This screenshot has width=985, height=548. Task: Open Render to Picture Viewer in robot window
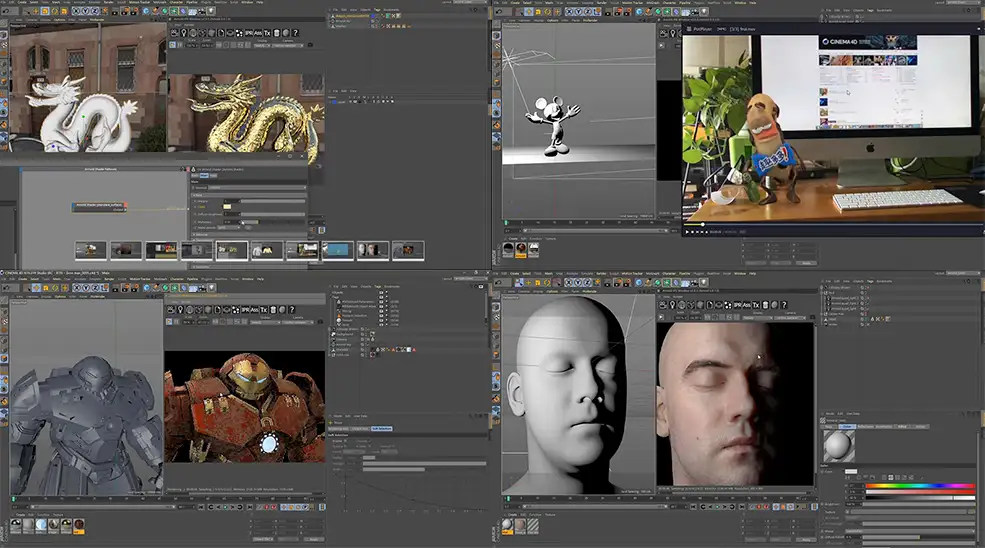click(x=125, y=288)
